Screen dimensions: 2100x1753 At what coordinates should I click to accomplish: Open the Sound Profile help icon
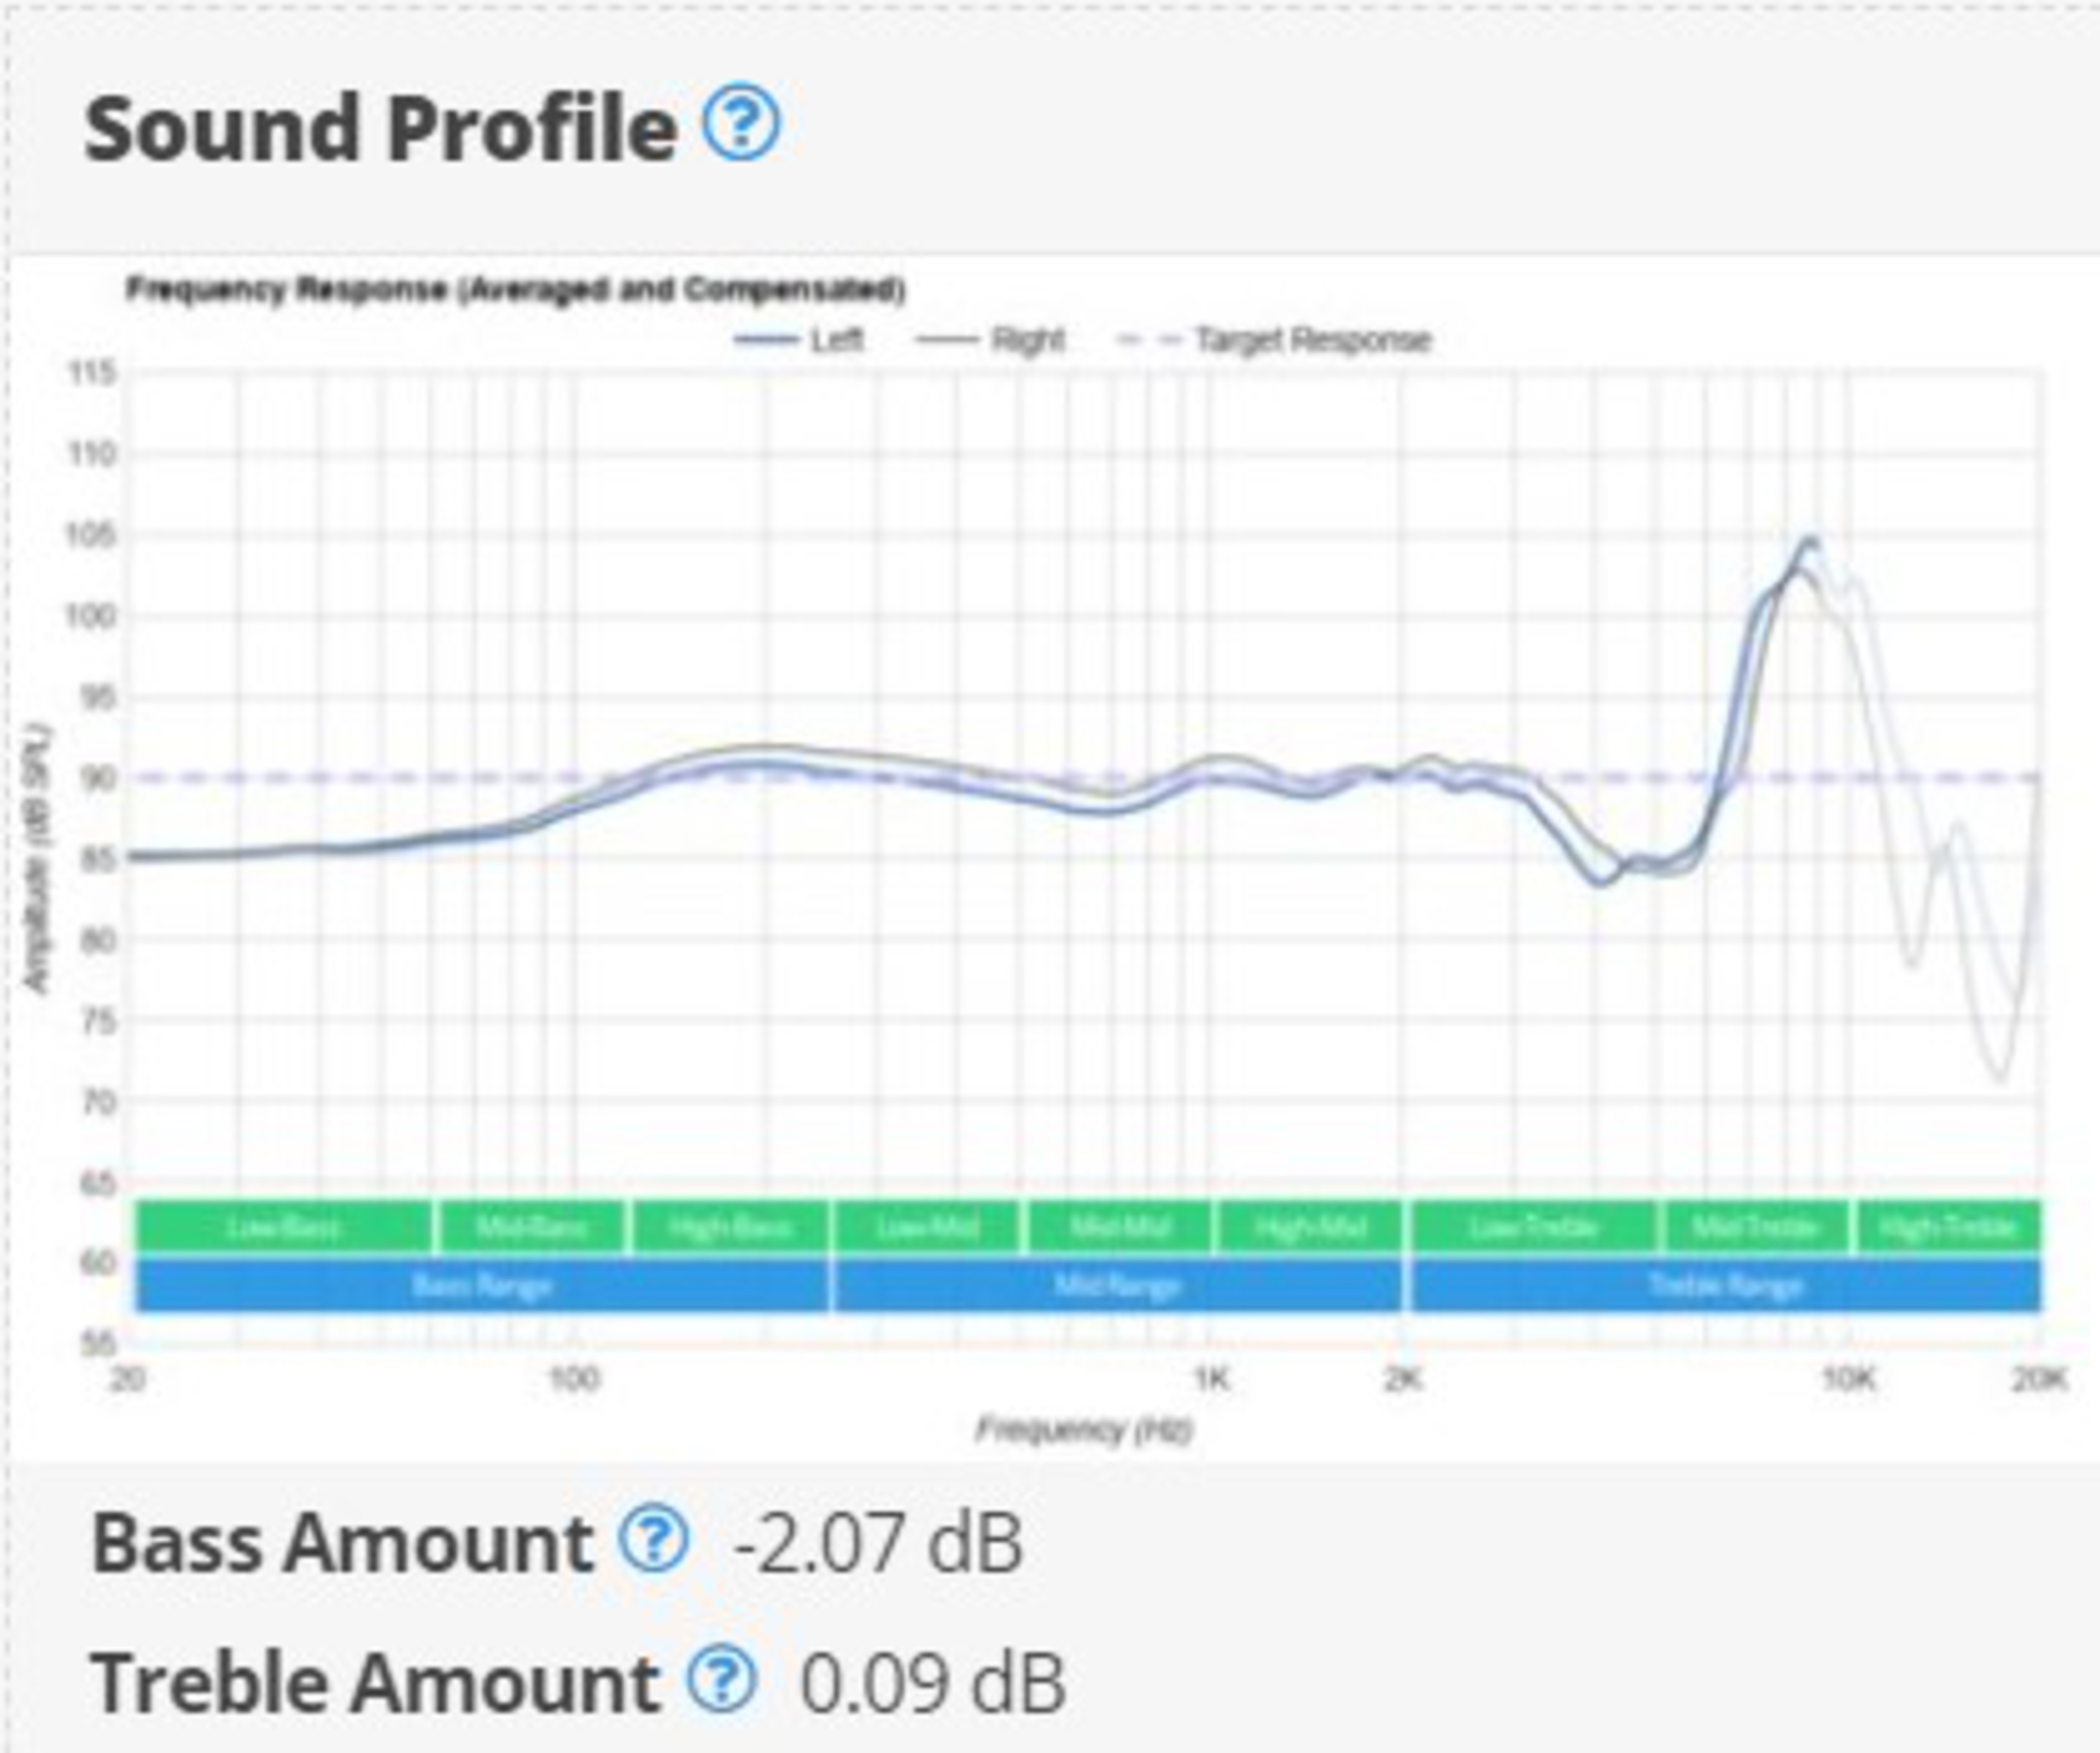coord(741,123)
